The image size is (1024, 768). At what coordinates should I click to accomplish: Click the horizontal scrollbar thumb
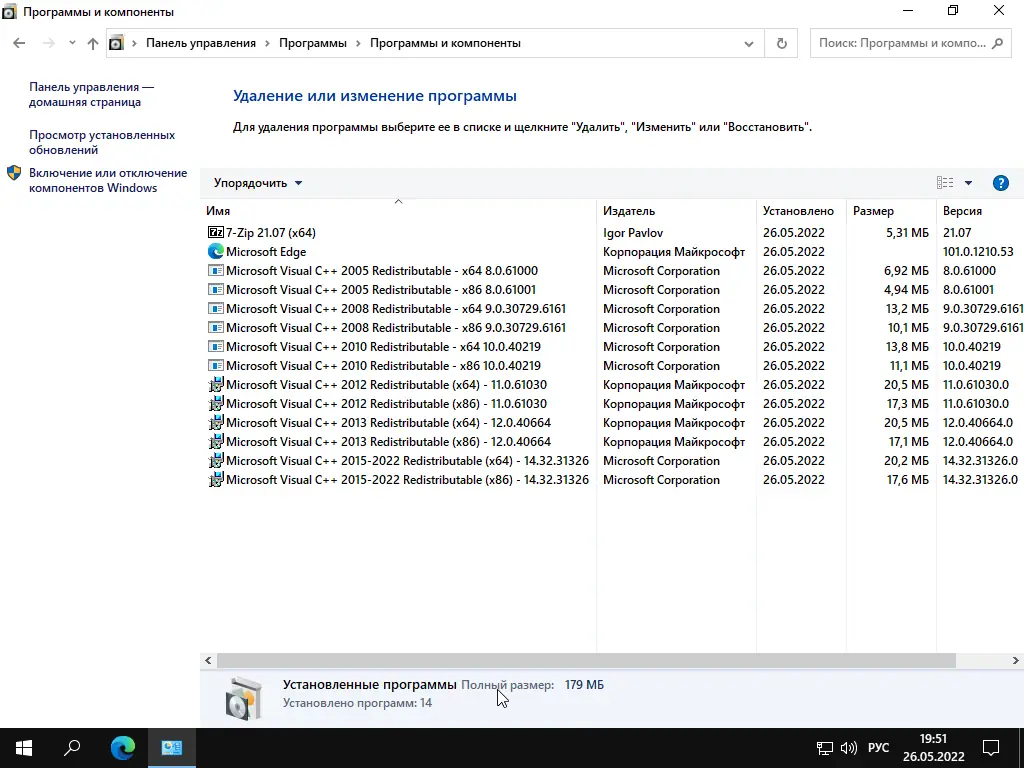[586, 660]
